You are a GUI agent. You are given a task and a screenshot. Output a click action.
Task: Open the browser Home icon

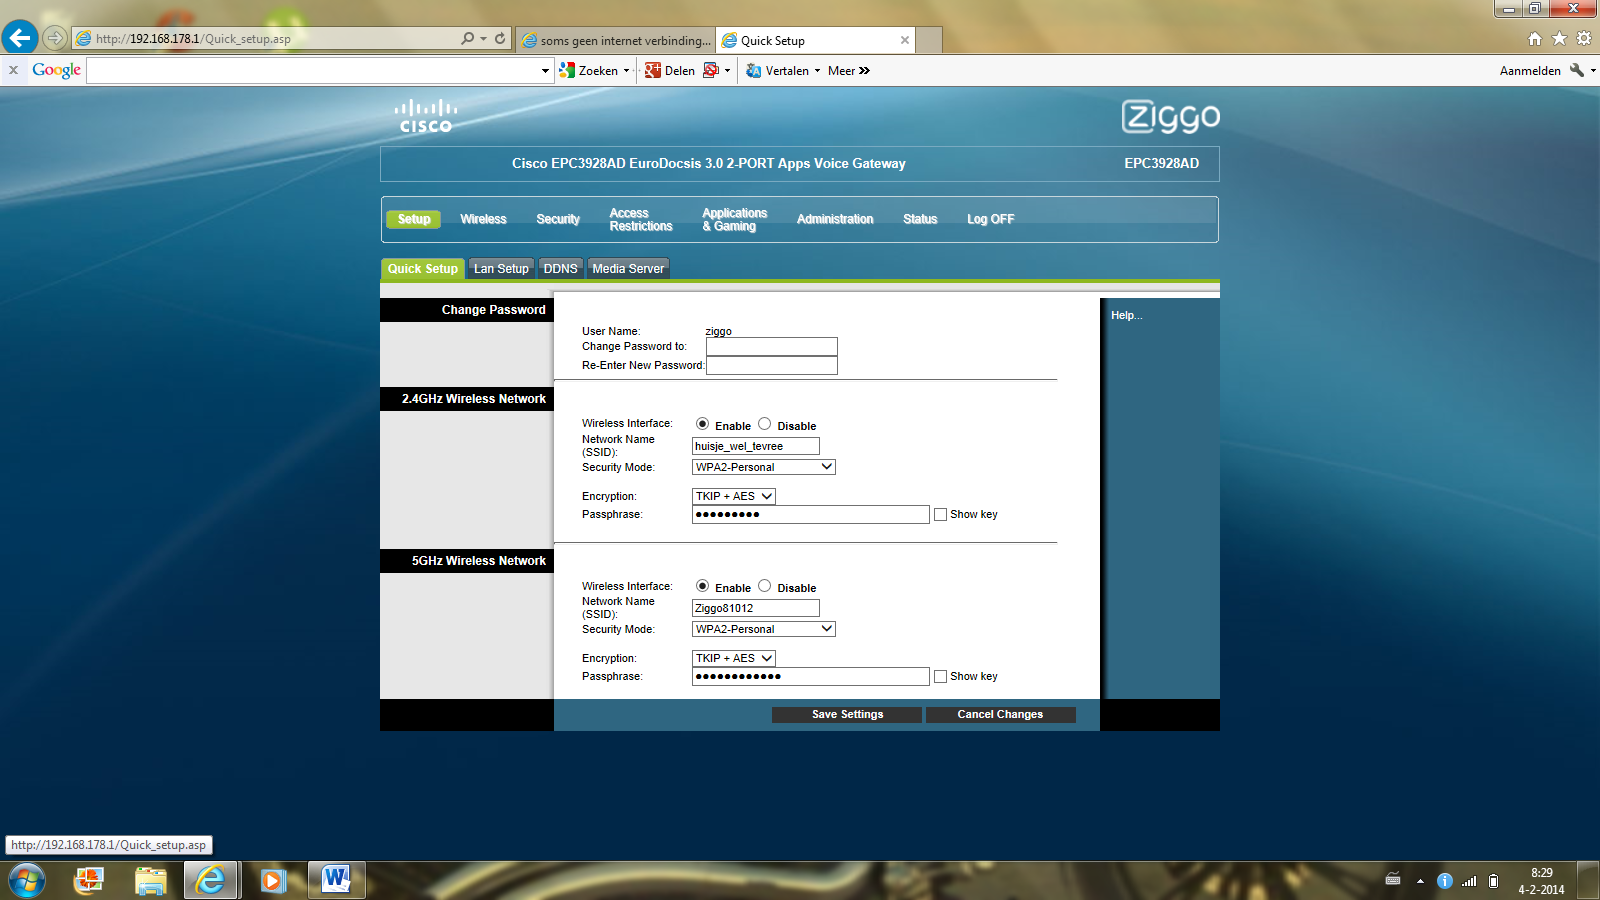[x=1535, y=39]
